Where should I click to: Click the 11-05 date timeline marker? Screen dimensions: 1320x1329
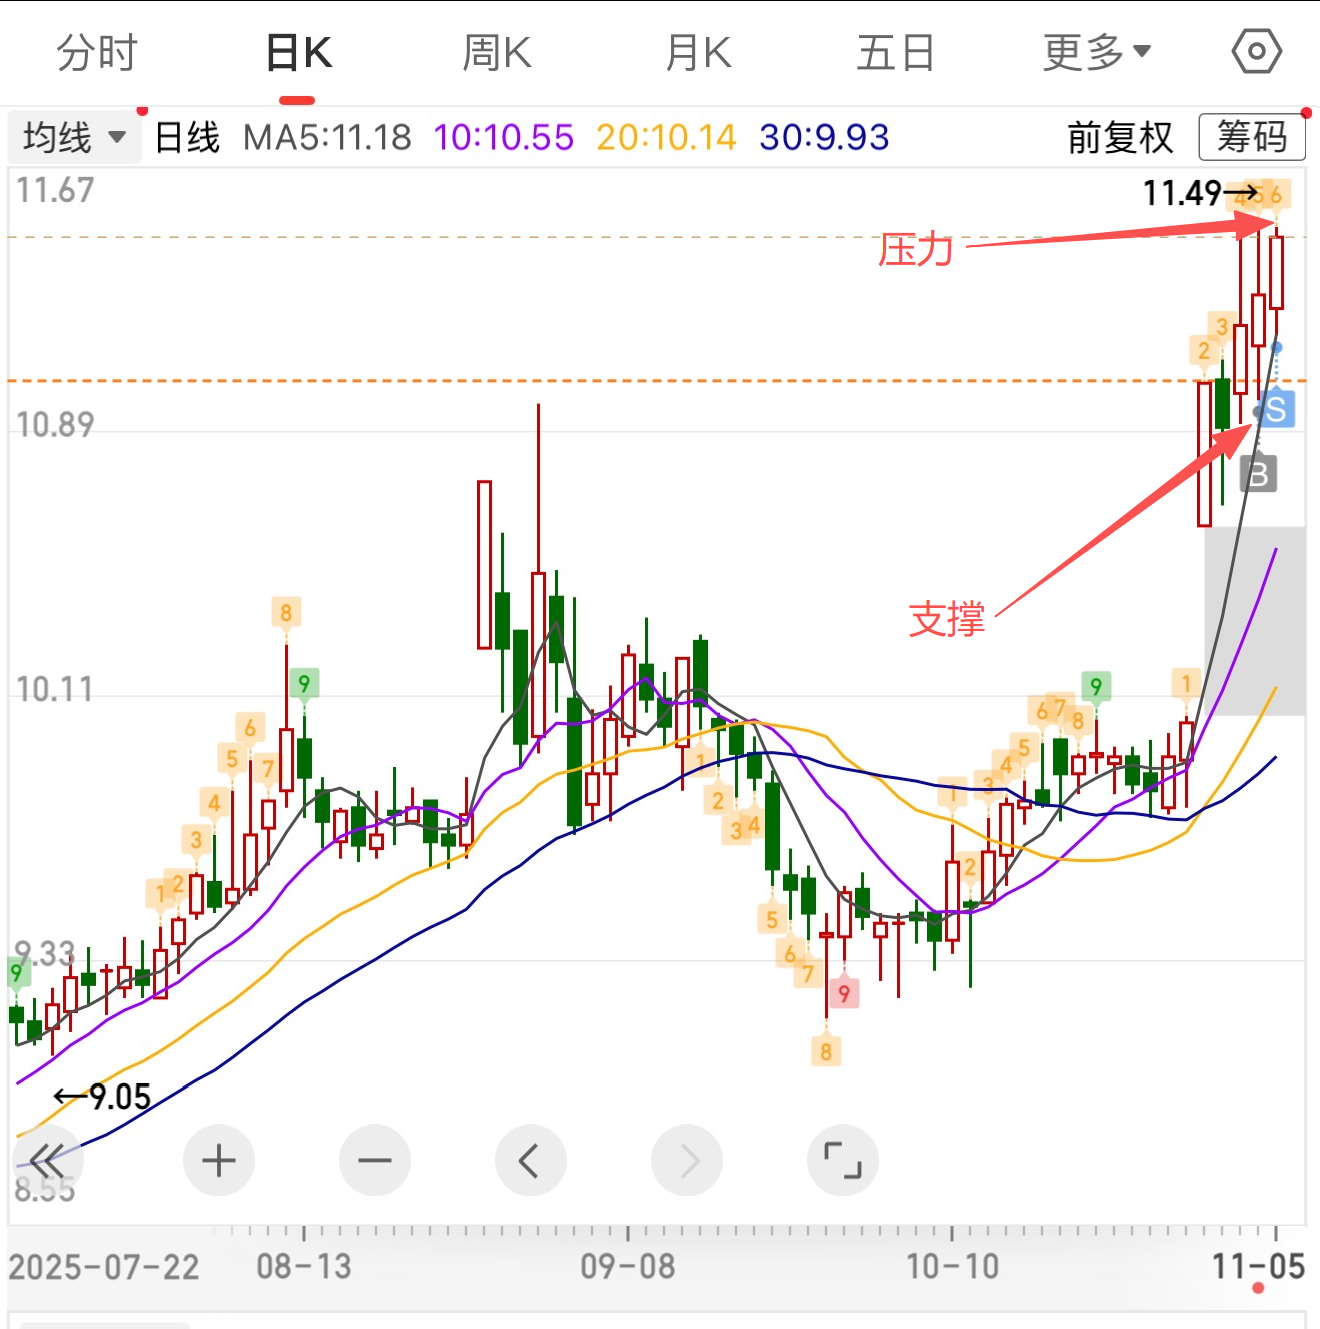pos(1258,1268)
